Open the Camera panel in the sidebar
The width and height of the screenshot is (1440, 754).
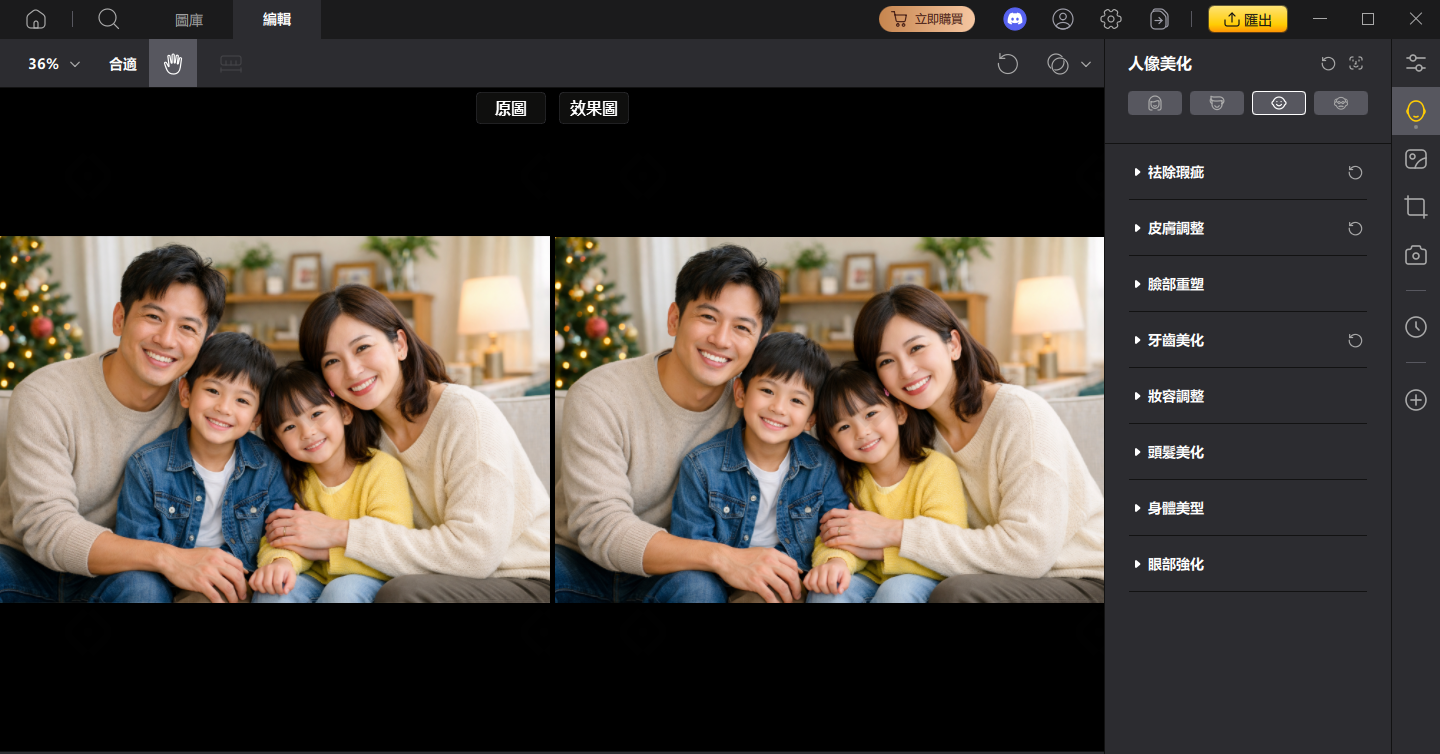(1415, 255)
